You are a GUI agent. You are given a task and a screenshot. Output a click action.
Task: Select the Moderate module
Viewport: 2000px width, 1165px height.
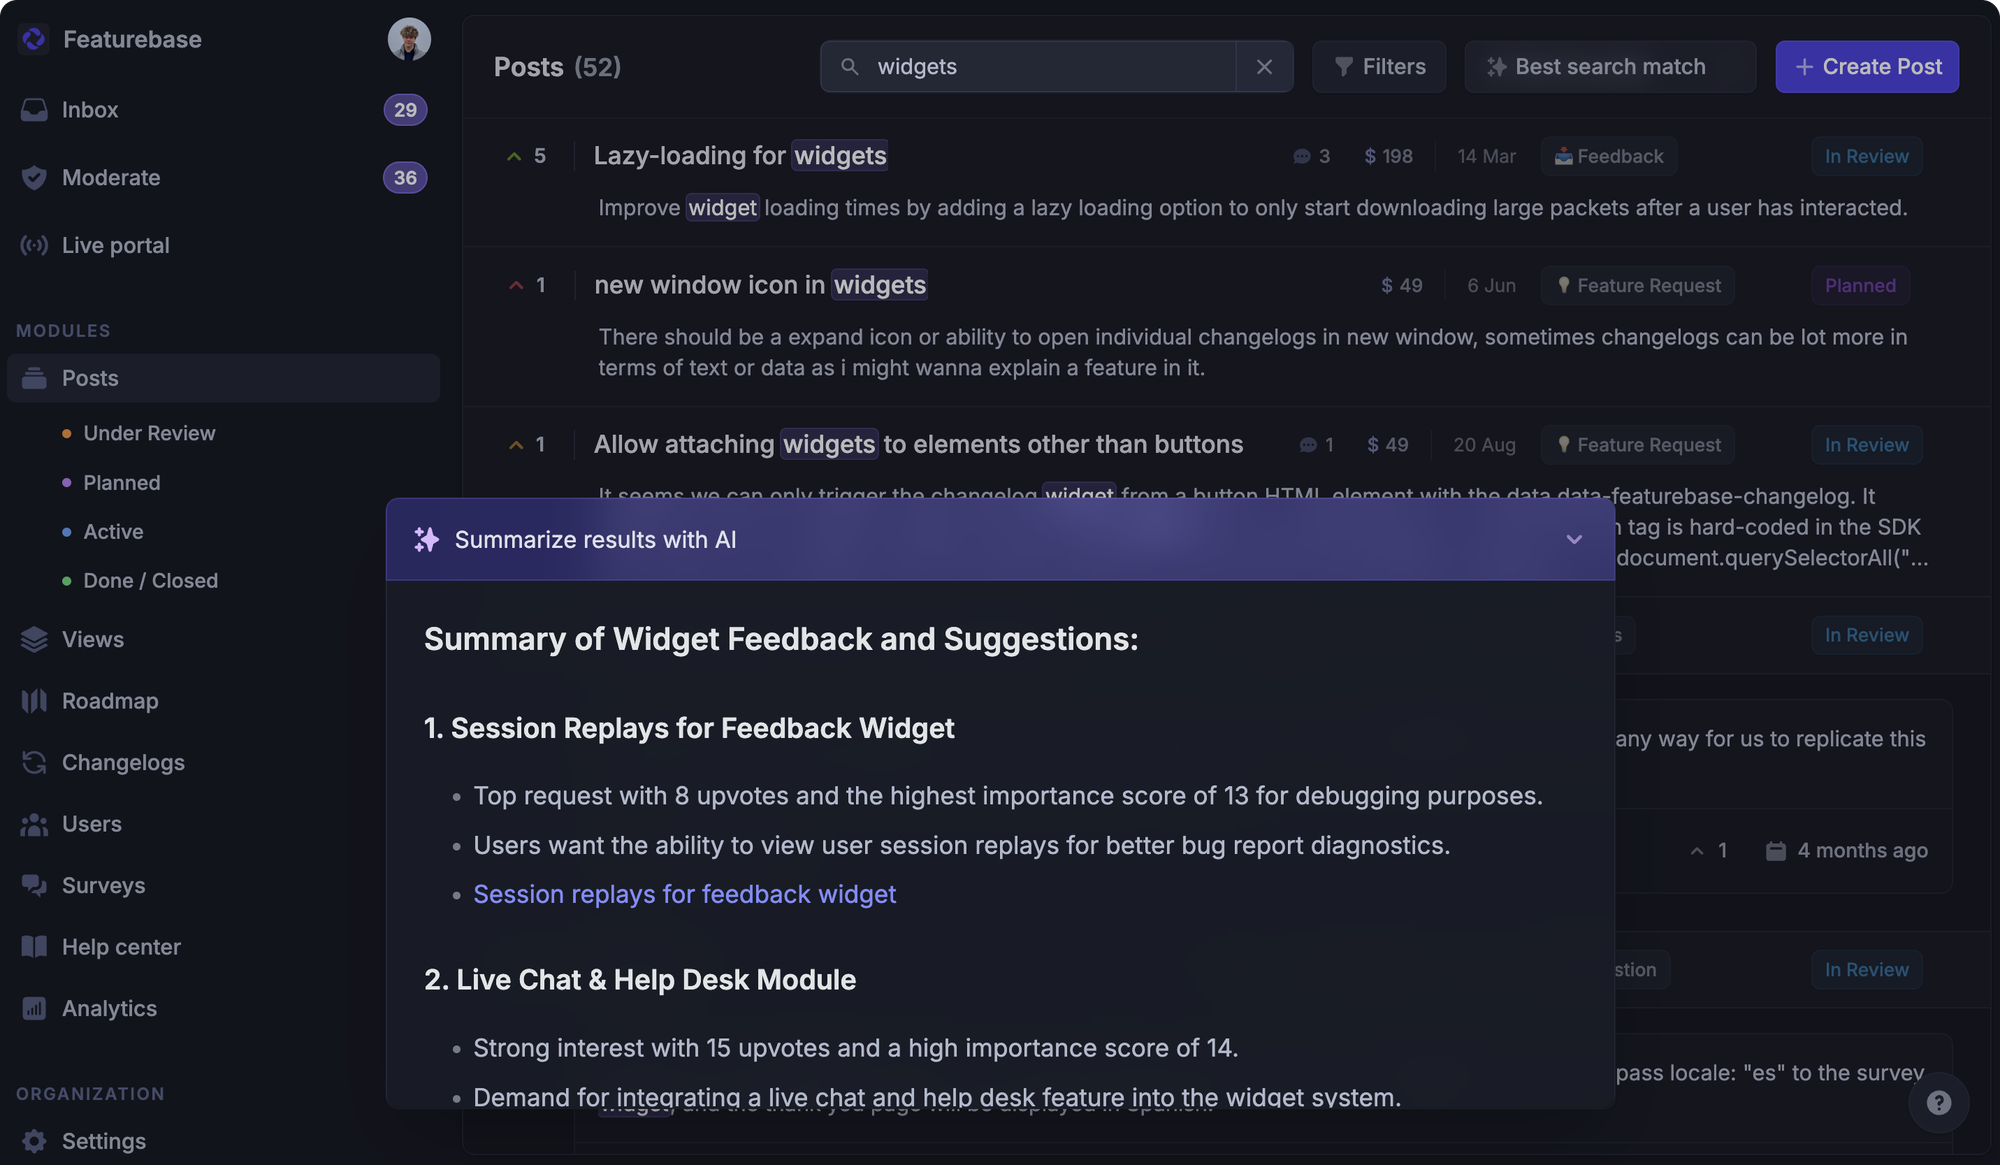111,177
